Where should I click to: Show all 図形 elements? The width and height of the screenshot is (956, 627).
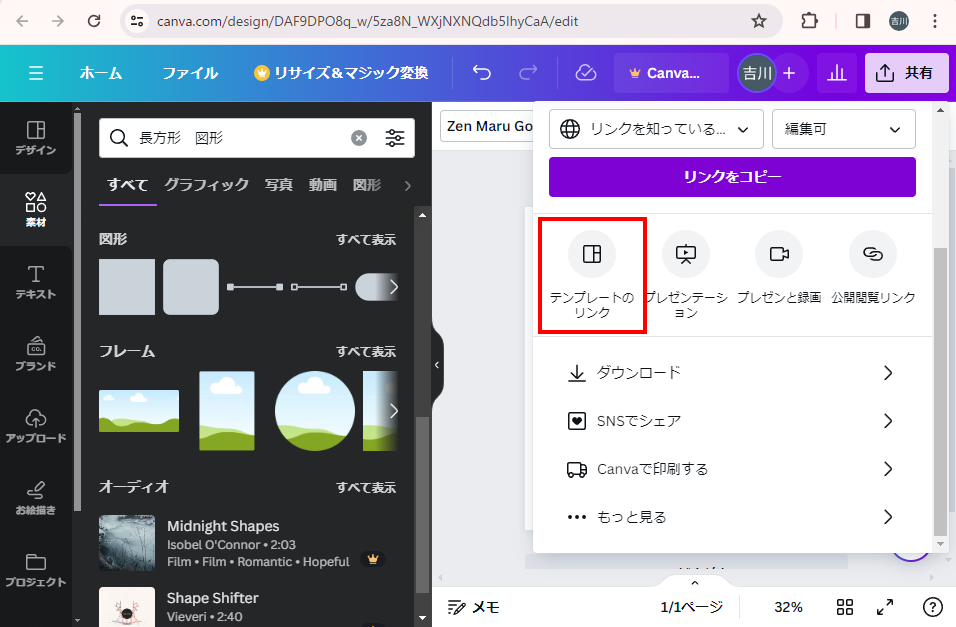click(x=365, y=240)
